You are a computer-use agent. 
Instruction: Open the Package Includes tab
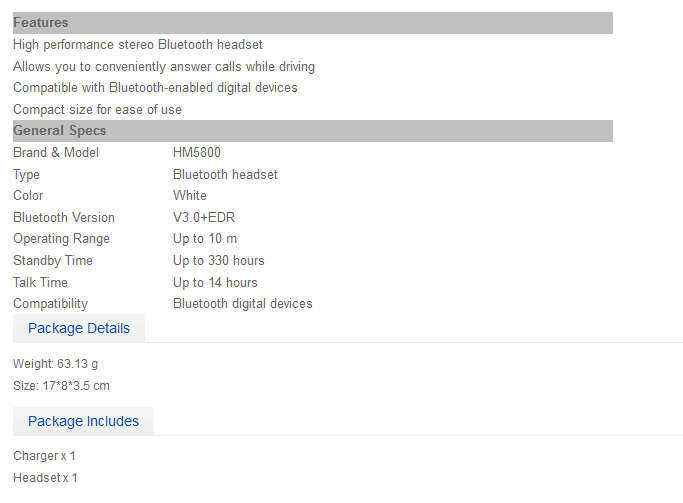point(83,421)
